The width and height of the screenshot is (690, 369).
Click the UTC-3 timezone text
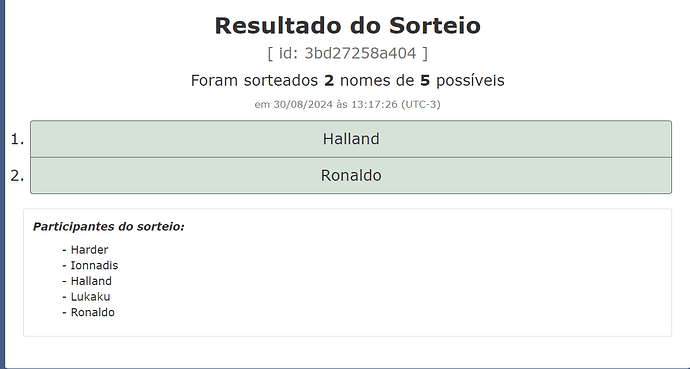421,105
